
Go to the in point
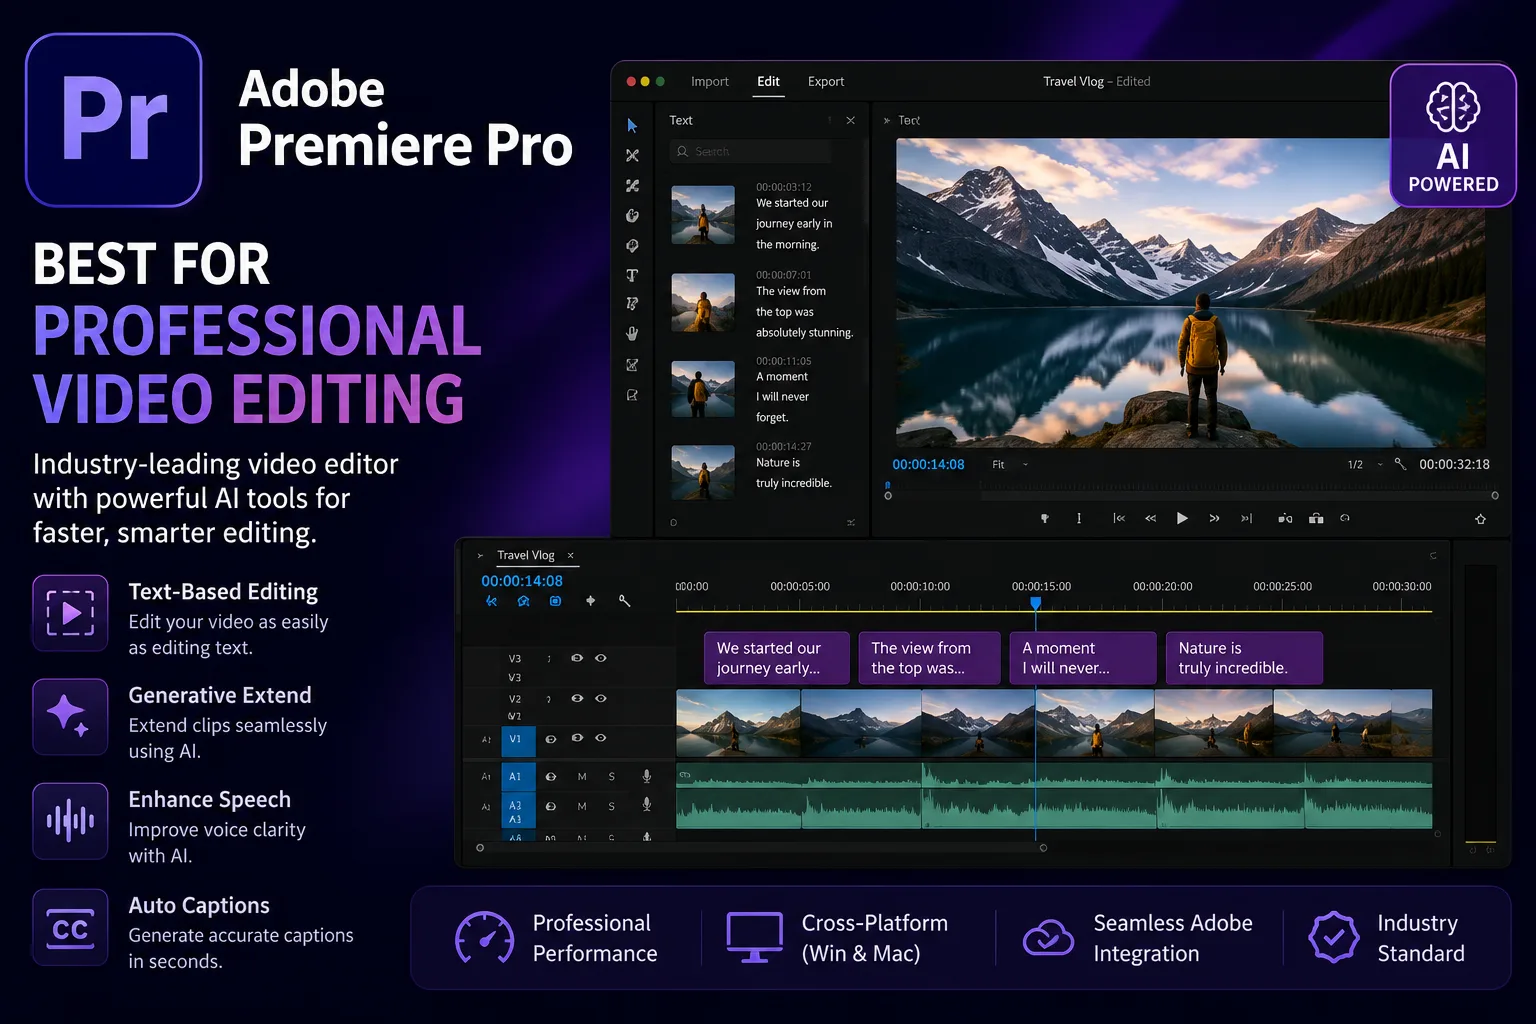(x=1119, y=518)
